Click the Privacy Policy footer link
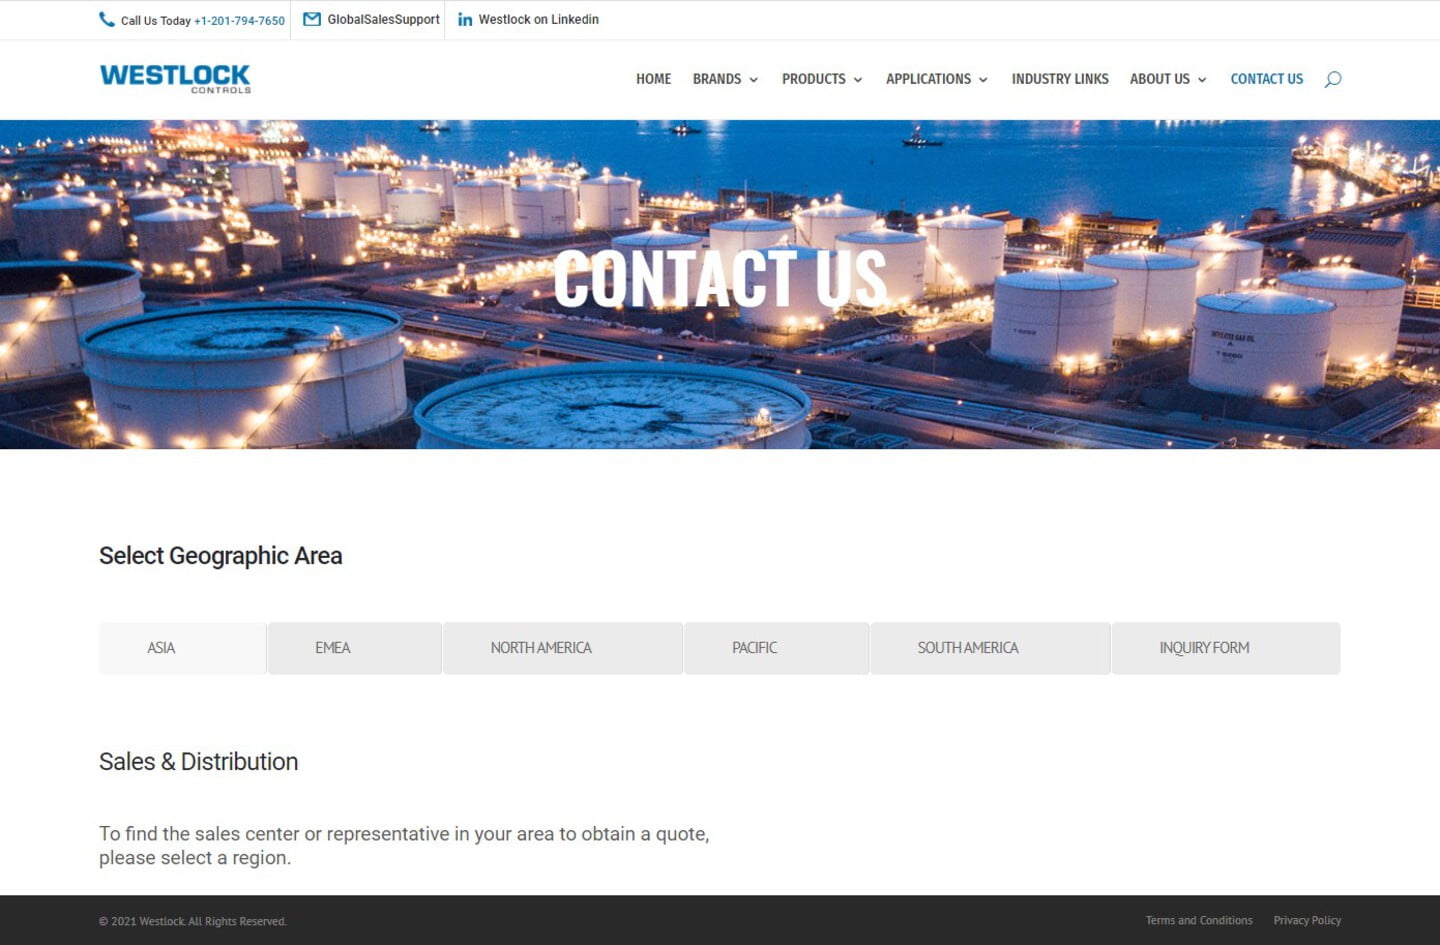Screen dimensions: 1440x945 pyautogui.click(x=1307, y=920)
